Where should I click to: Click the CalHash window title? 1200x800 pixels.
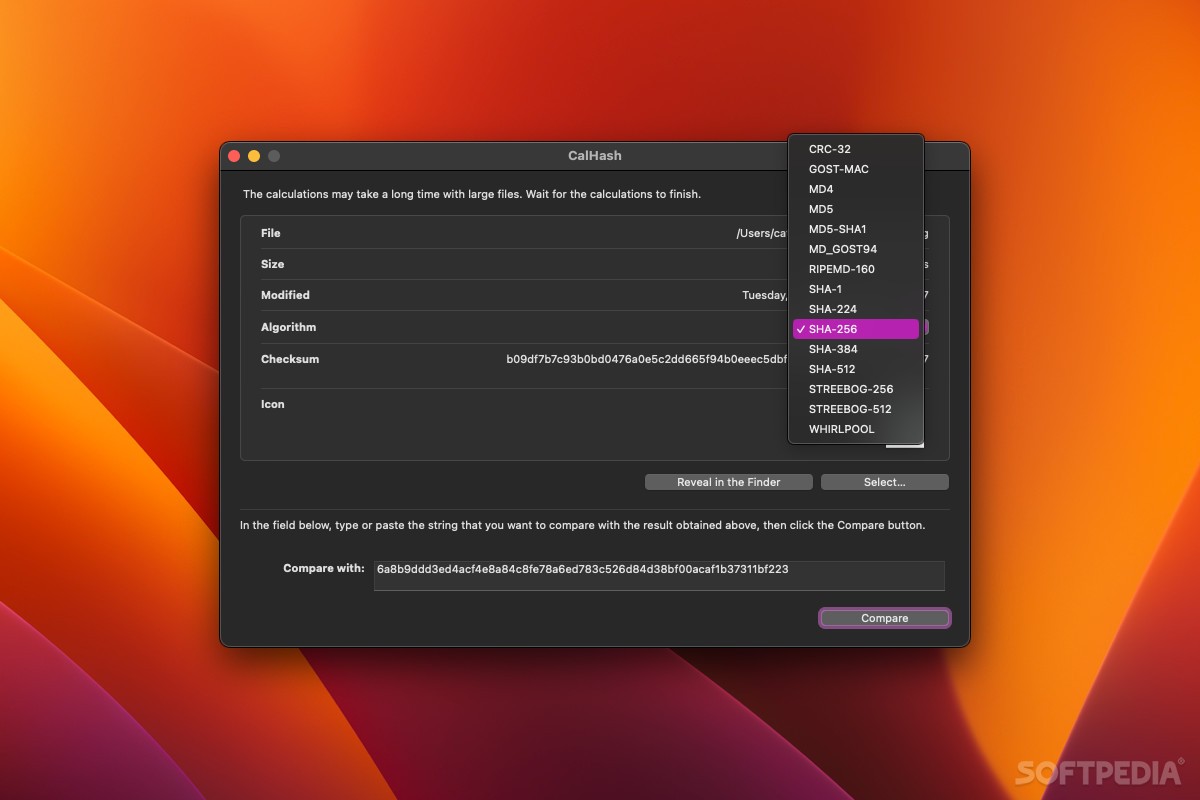click(595, 156)
